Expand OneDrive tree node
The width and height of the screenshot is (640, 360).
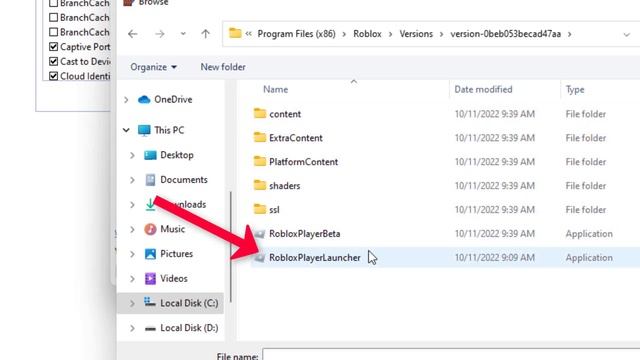[126, 100]
